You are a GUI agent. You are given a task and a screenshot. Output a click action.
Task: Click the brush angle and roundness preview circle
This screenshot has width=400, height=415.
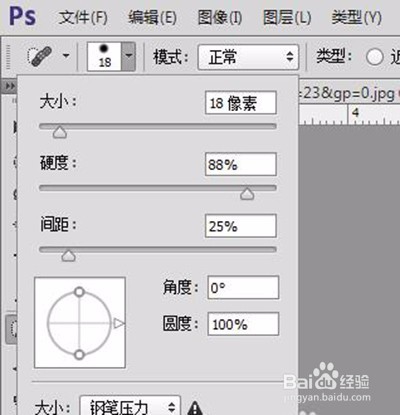tap(80, 323)
